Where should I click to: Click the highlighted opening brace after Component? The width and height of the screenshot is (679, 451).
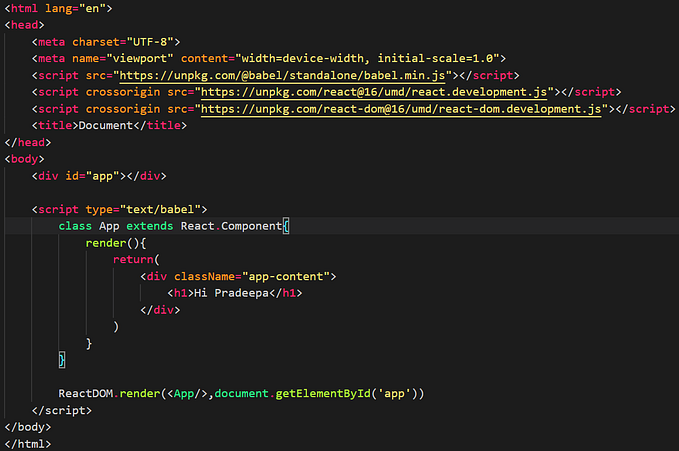point(286,226)
